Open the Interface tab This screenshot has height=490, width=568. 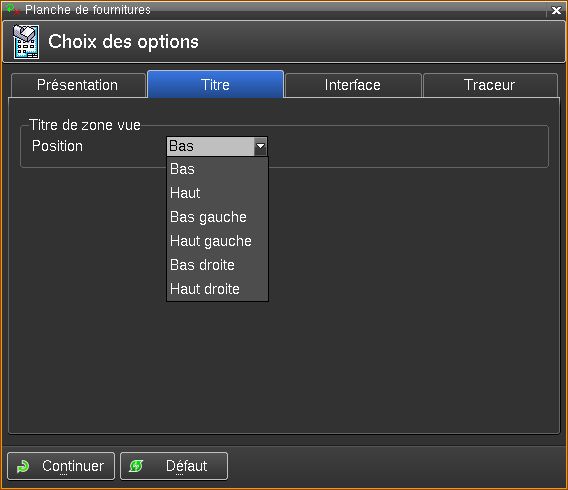coord(353,85)
